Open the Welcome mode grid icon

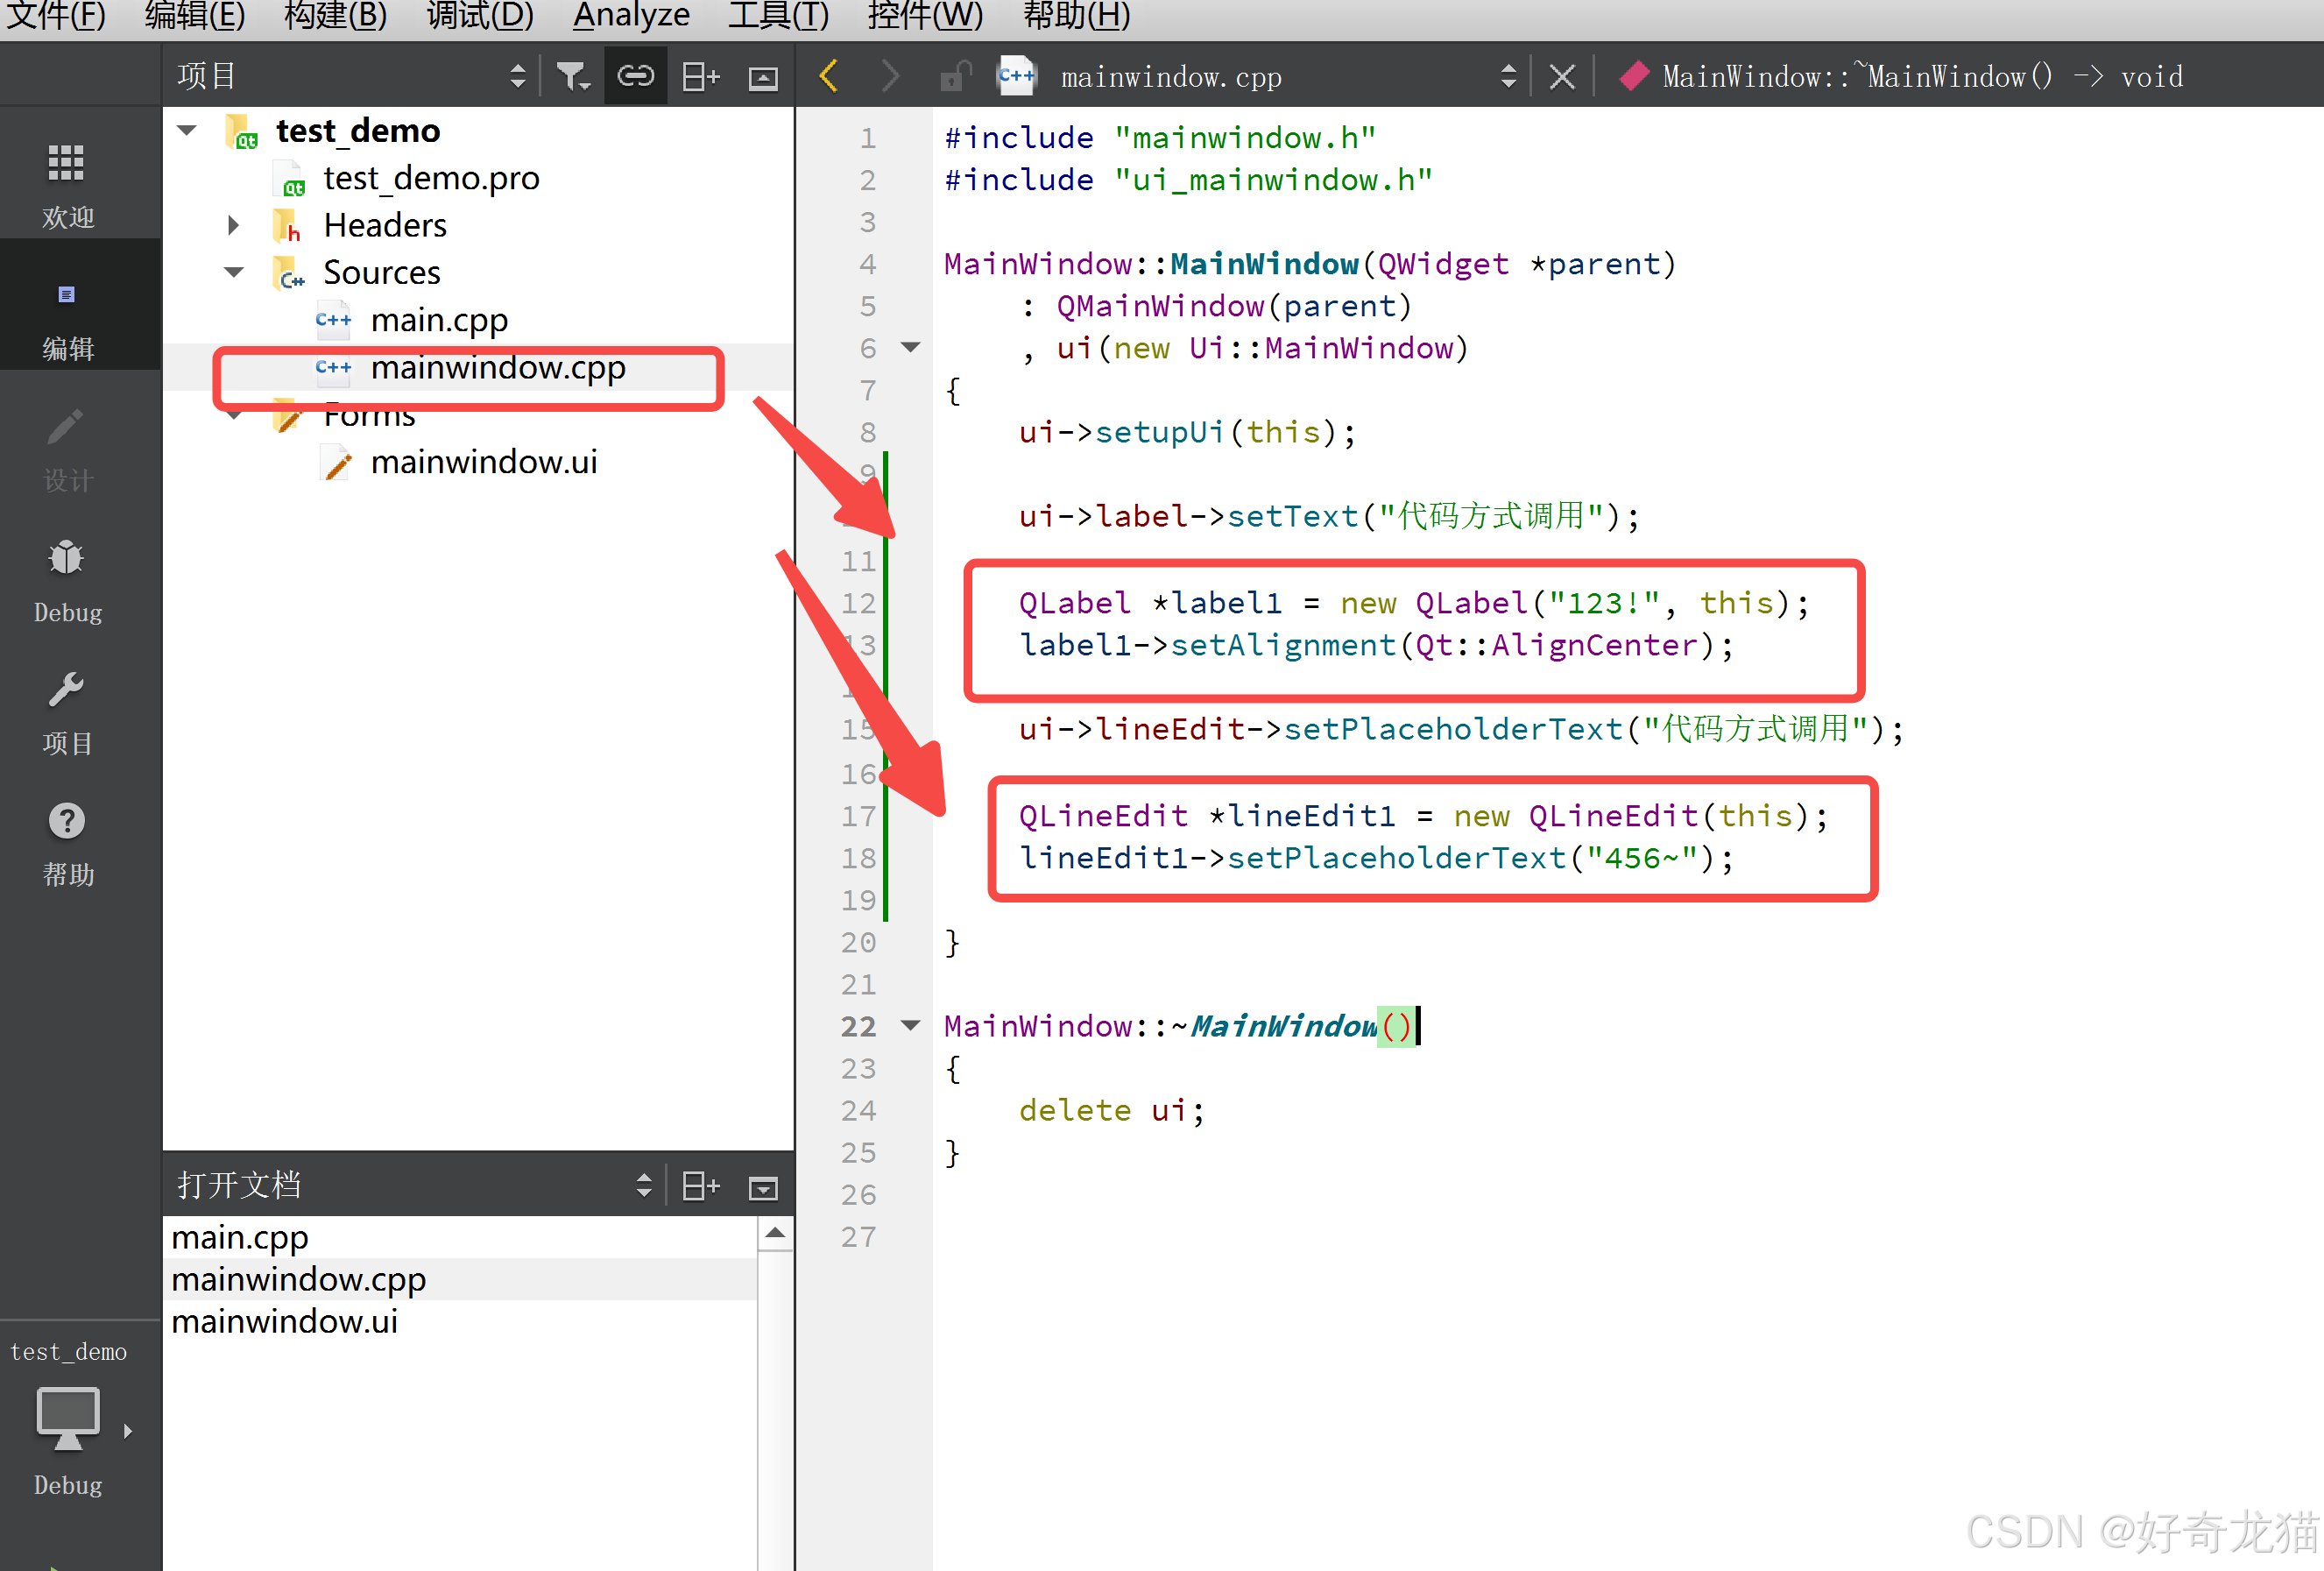point(66,164)
